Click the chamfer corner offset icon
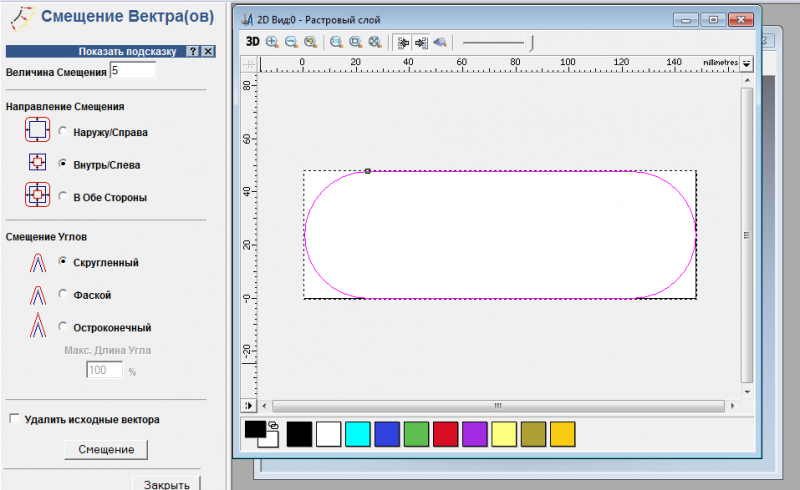This screenshot has height=490, width=800. [x=38, y=296]
